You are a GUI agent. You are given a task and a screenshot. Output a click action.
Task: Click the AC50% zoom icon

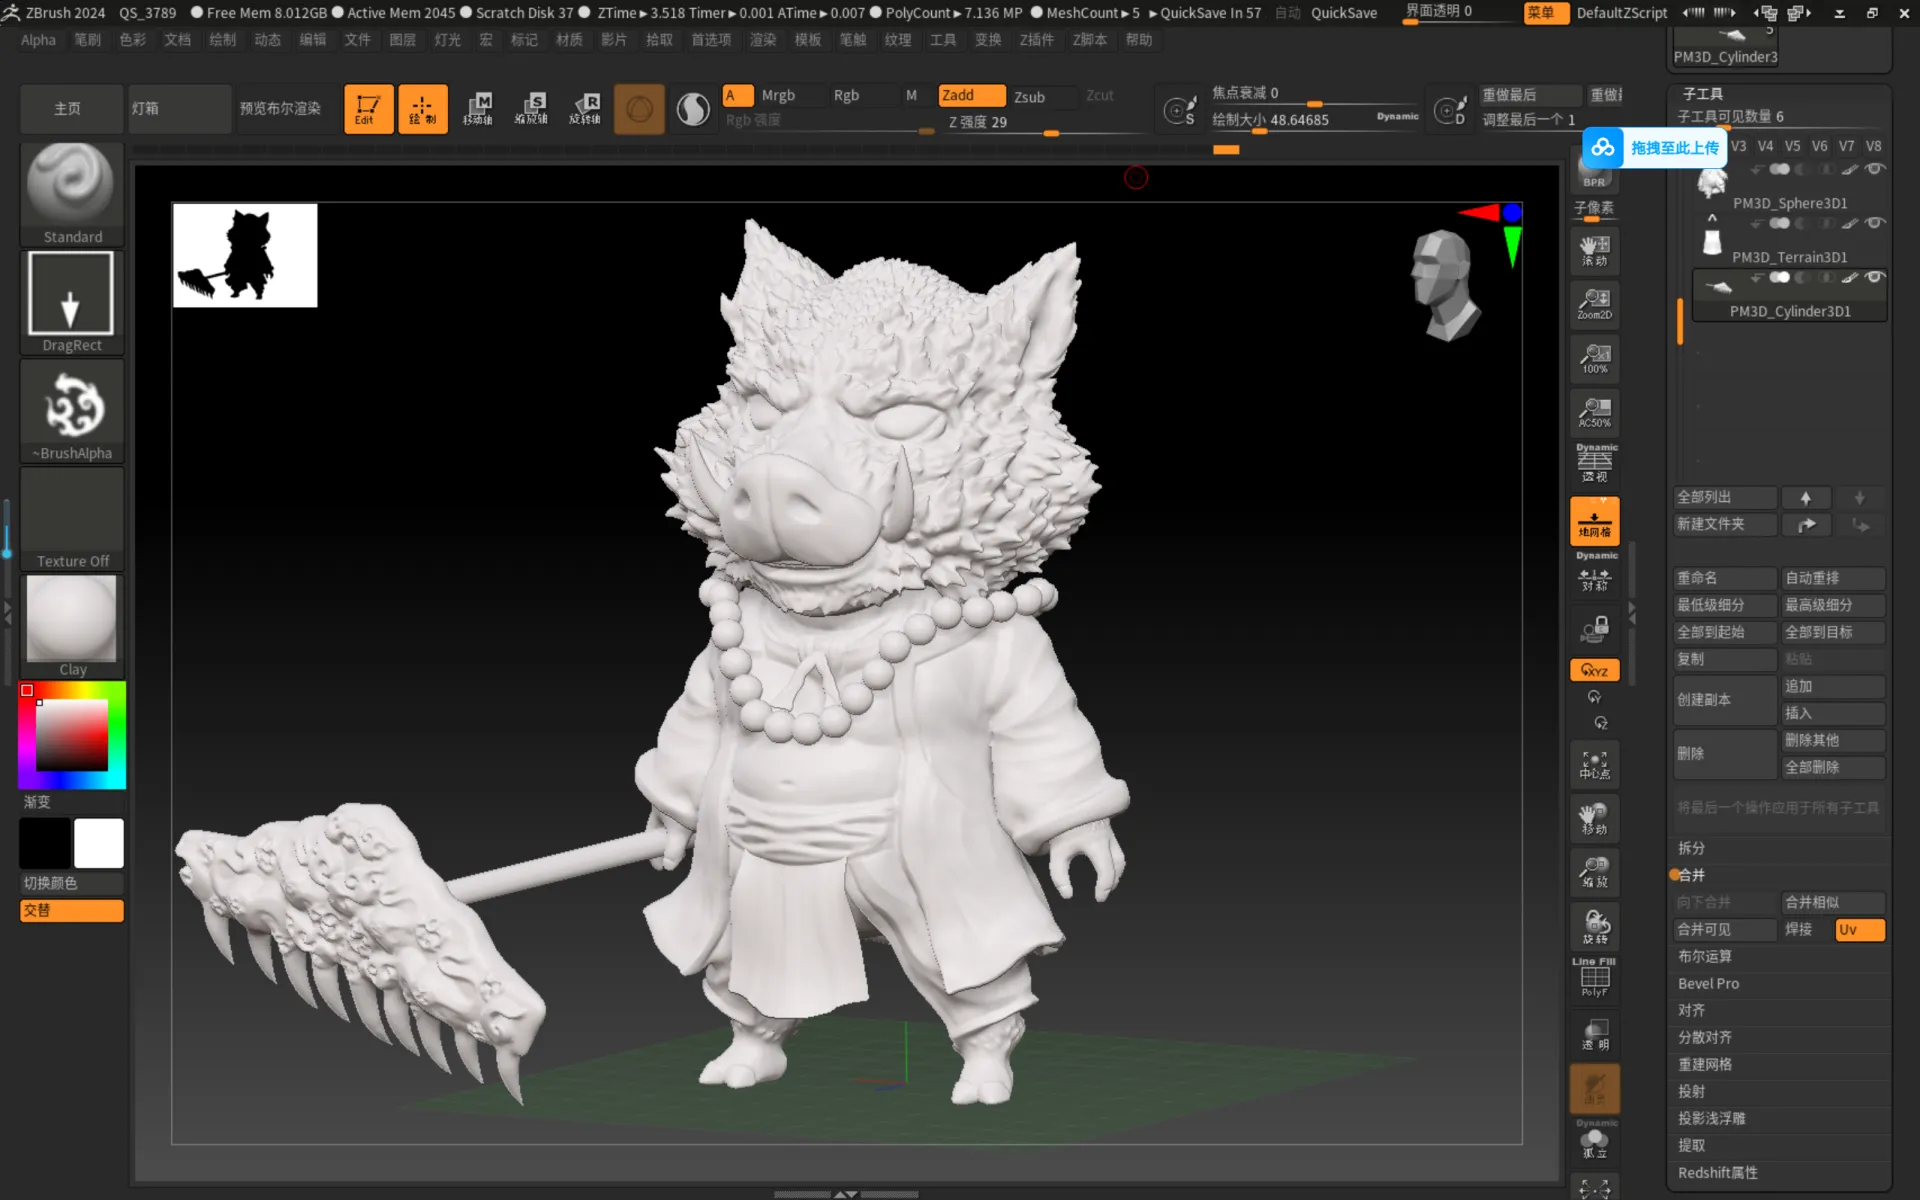click(x=1594, y=411)
